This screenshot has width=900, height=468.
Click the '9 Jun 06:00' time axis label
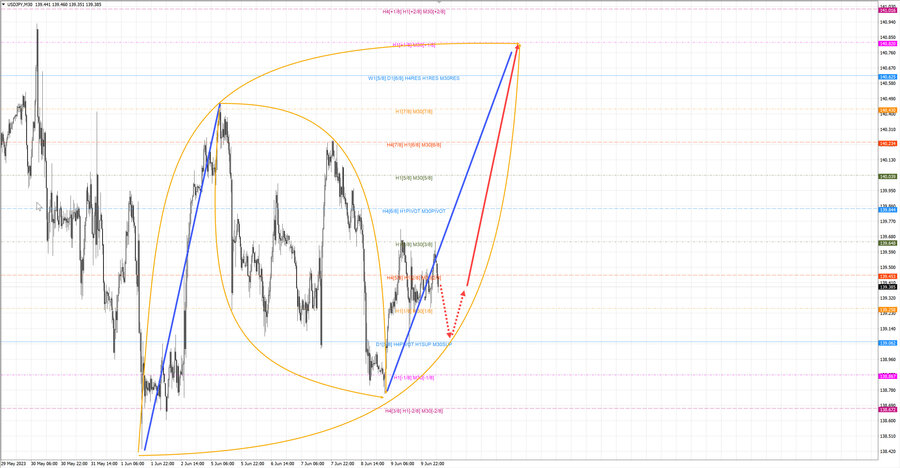click(x=402, y=463)
